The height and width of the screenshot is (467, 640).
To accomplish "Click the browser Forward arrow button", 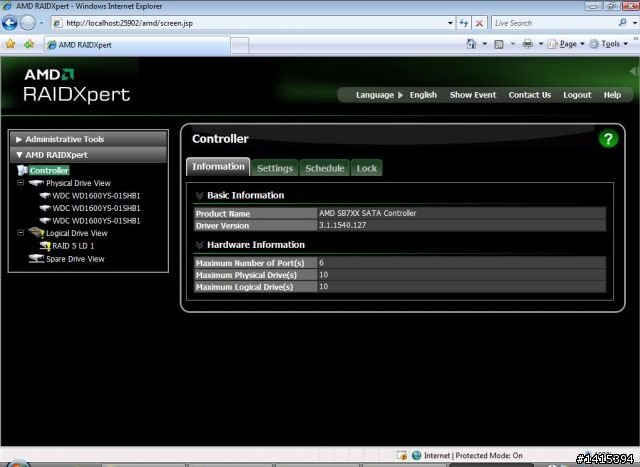I will tap(28, 23).
